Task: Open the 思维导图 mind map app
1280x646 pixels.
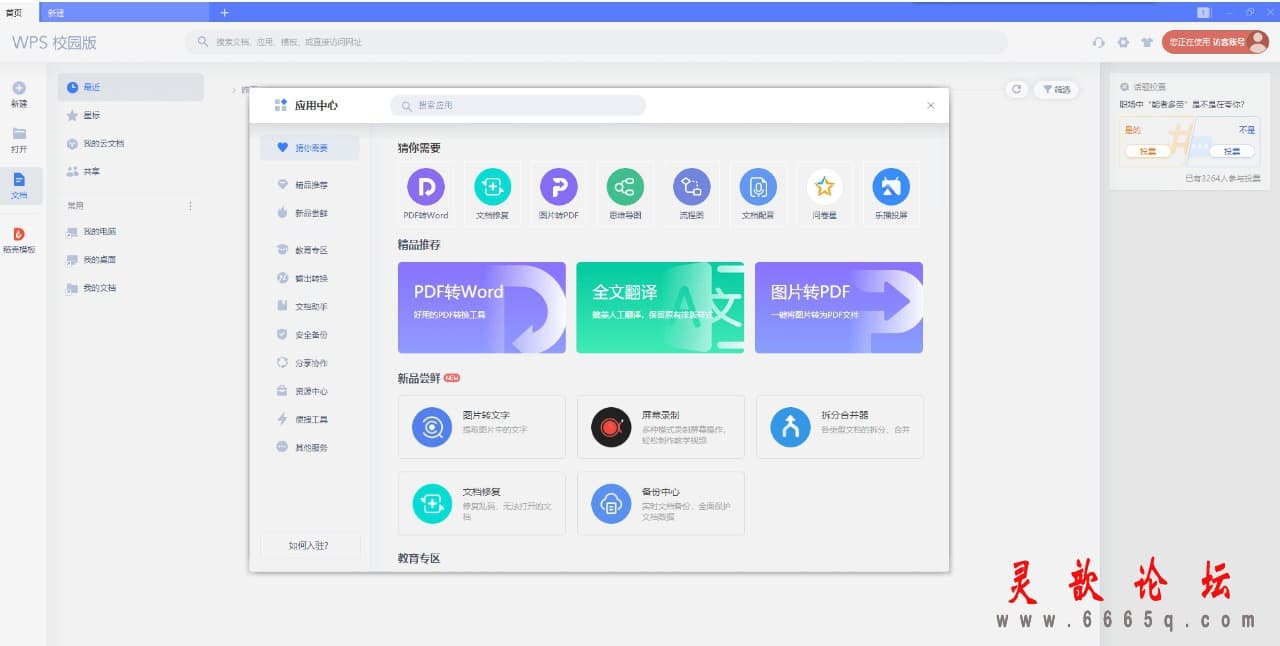Action: 625,187
